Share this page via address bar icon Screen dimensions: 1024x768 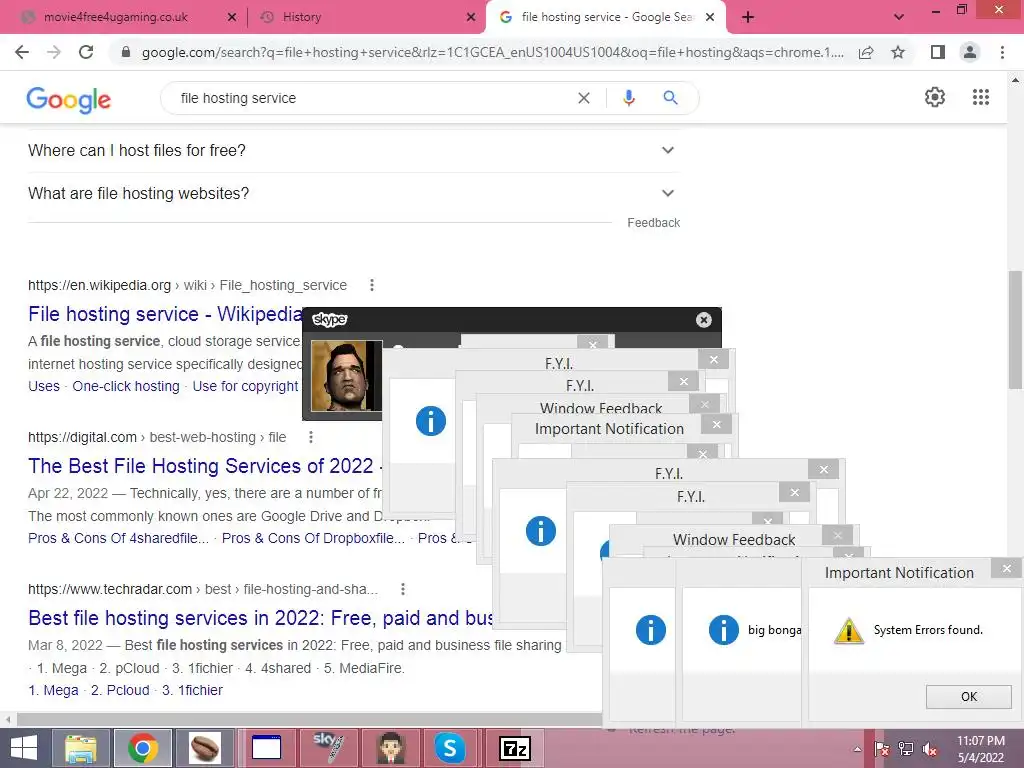(866, 52)
